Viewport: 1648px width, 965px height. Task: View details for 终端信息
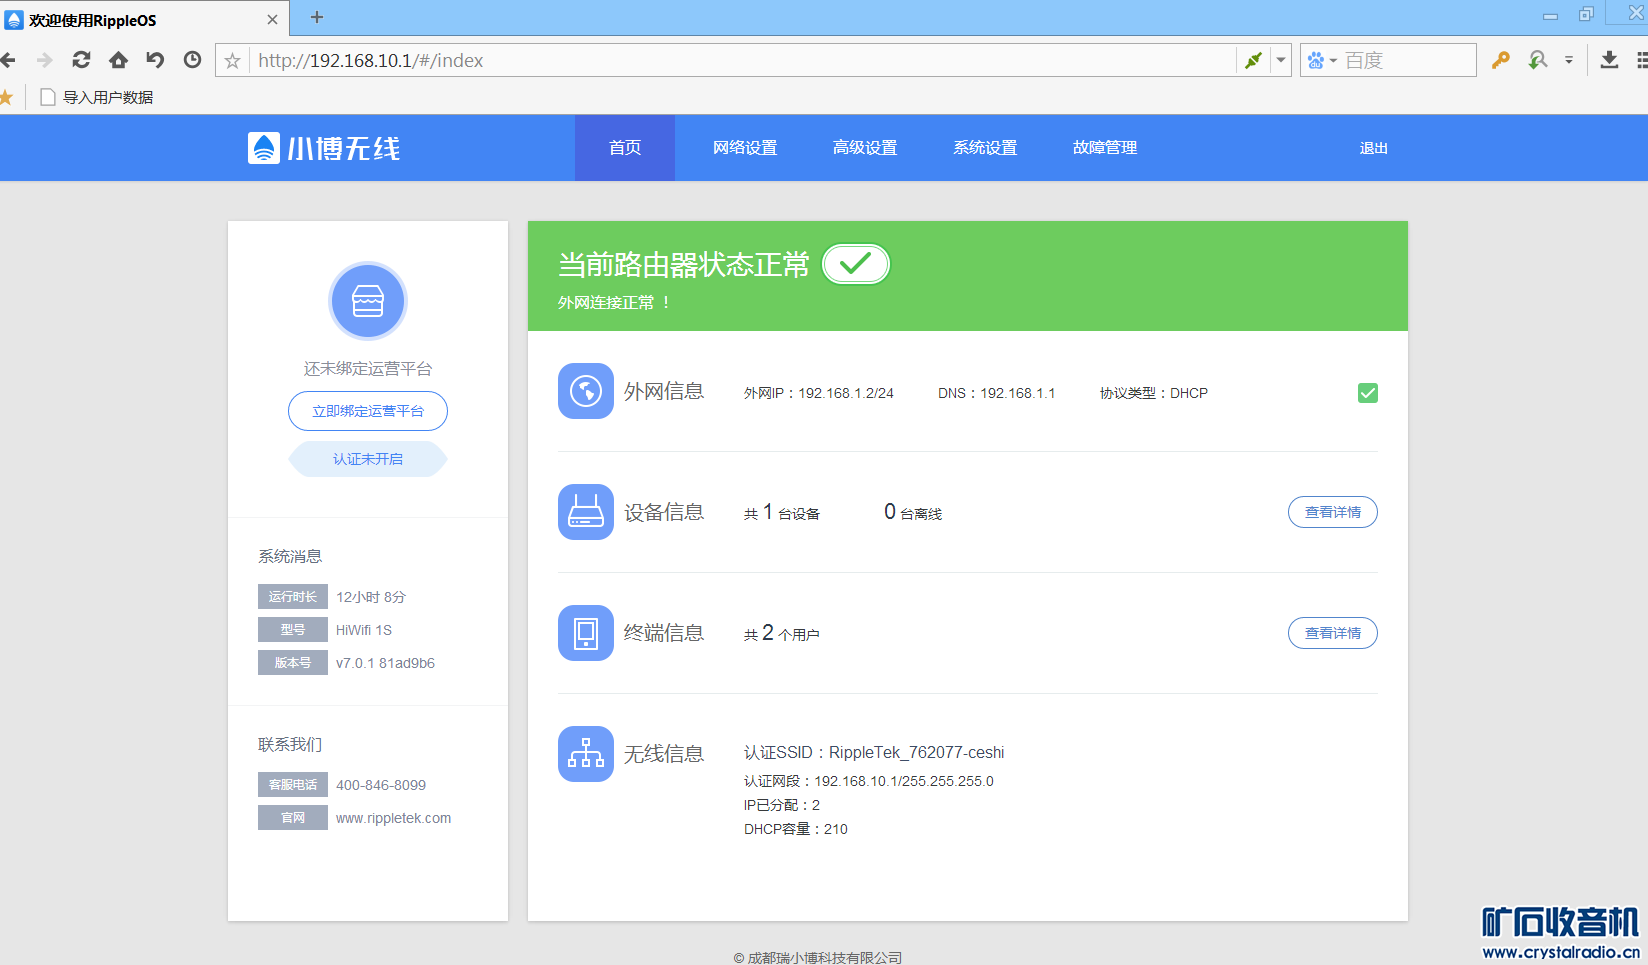pyautogui.click(x=1333, y=633)
